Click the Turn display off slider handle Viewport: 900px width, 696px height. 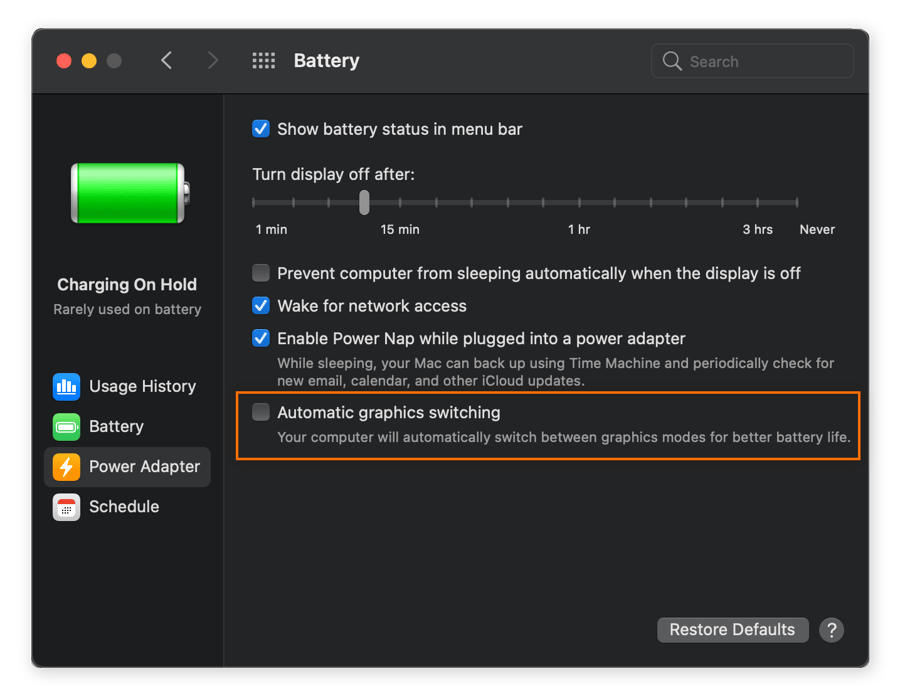[x=363, y=202]
